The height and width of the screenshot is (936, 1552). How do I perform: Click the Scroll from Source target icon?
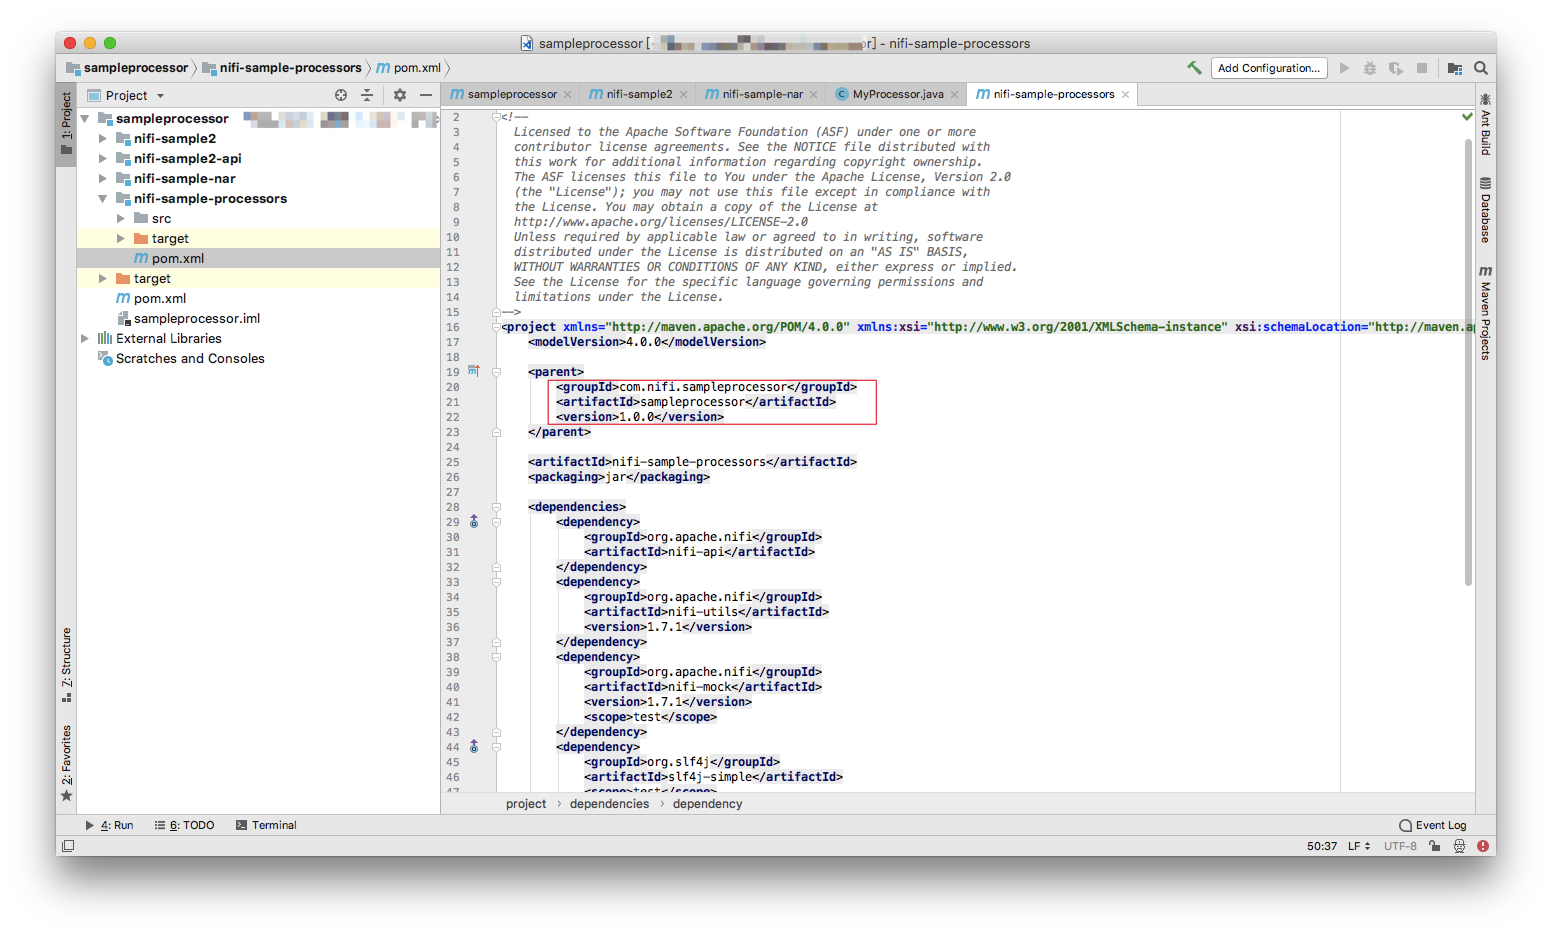point(341,95)
